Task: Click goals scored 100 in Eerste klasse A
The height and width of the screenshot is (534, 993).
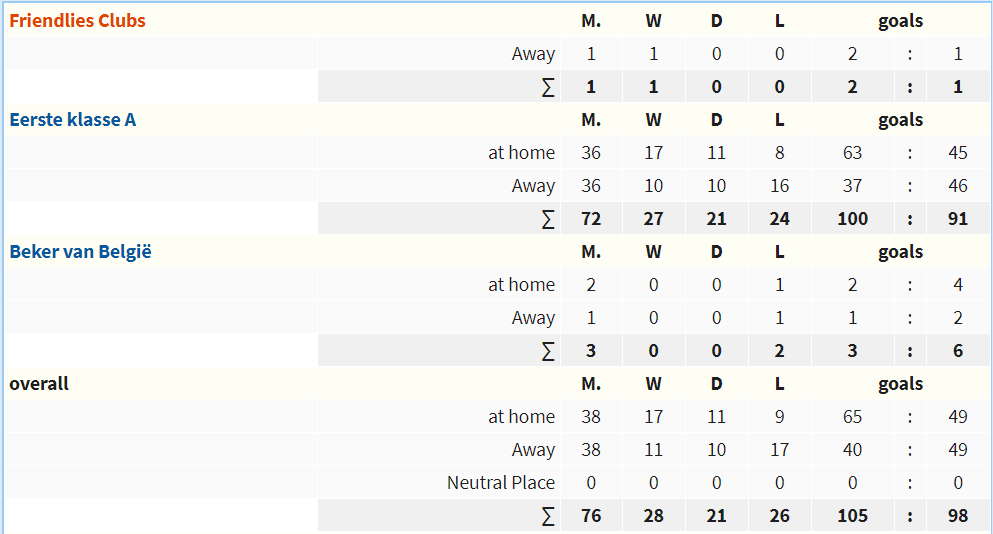Action: 852,219
